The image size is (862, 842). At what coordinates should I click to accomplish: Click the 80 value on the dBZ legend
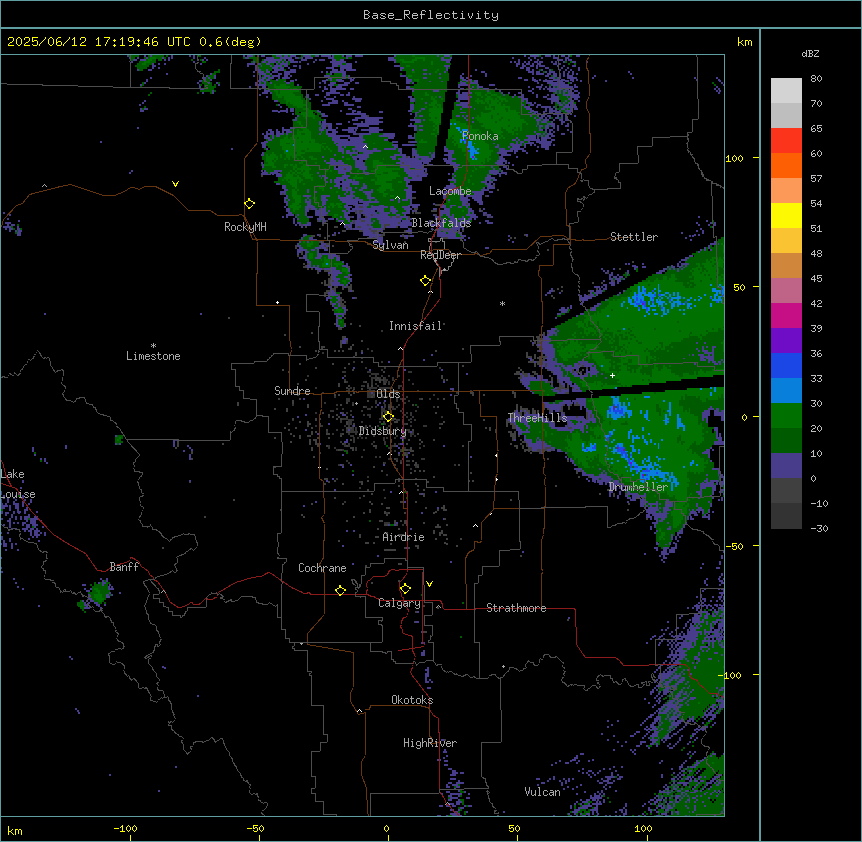816,79
